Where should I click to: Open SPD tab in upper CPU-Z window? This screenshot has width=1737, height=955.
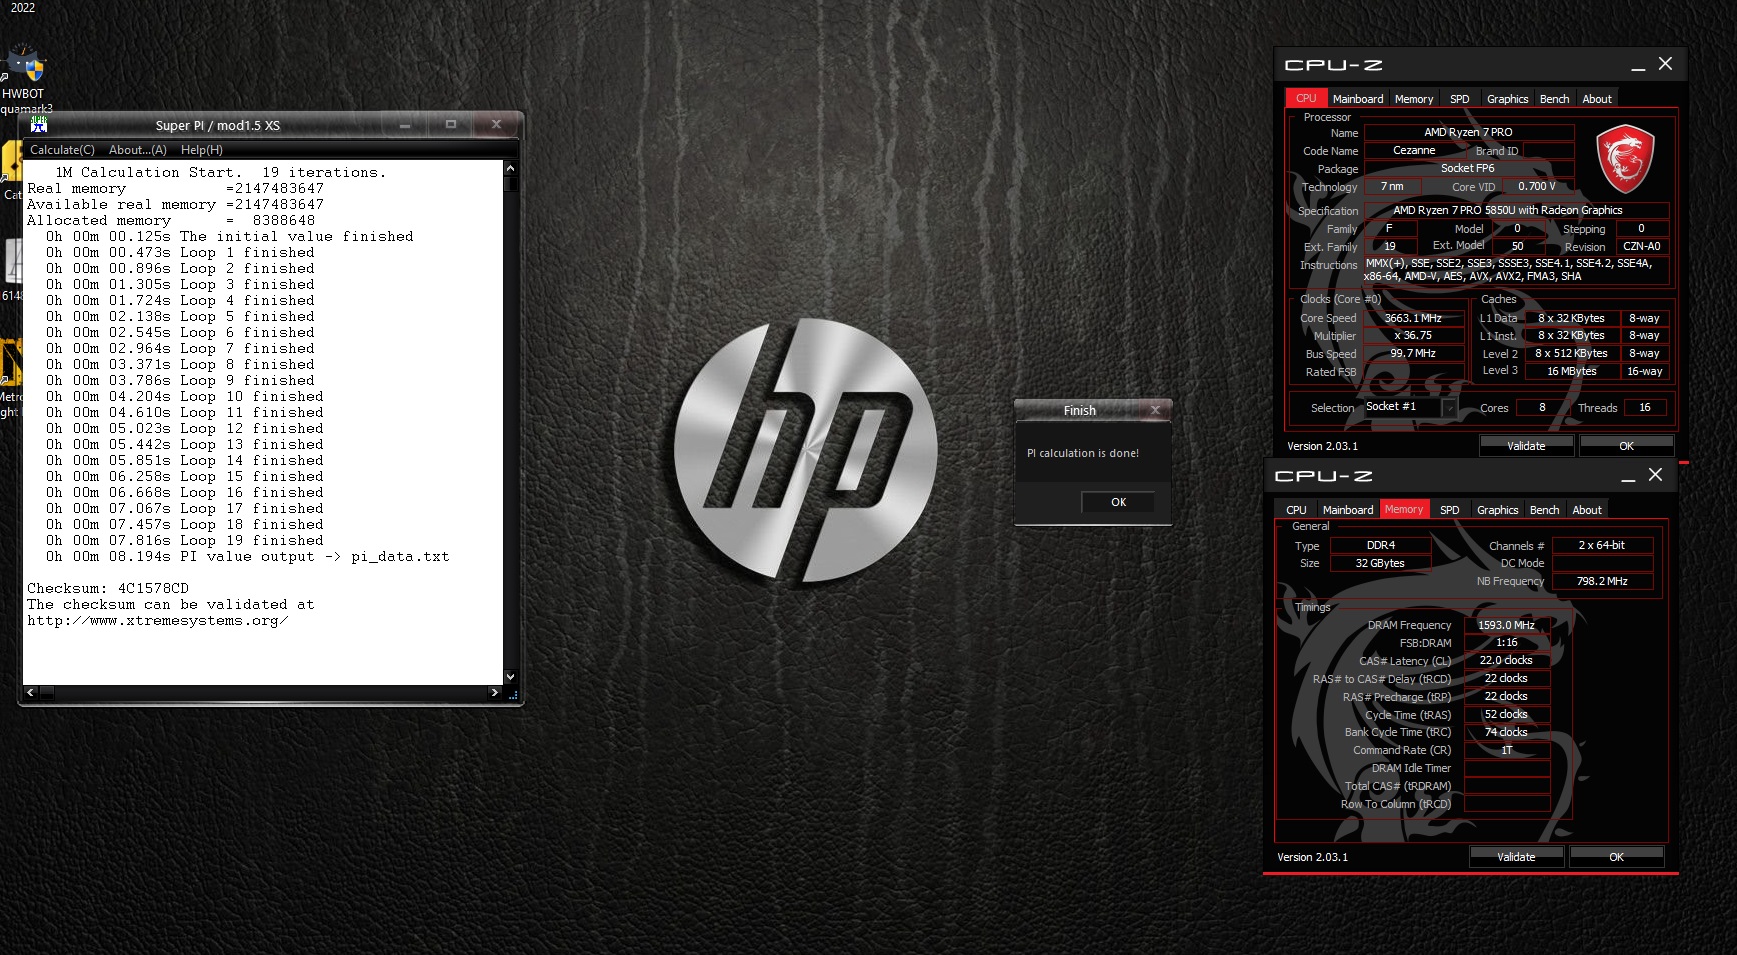pos(1460,99)
